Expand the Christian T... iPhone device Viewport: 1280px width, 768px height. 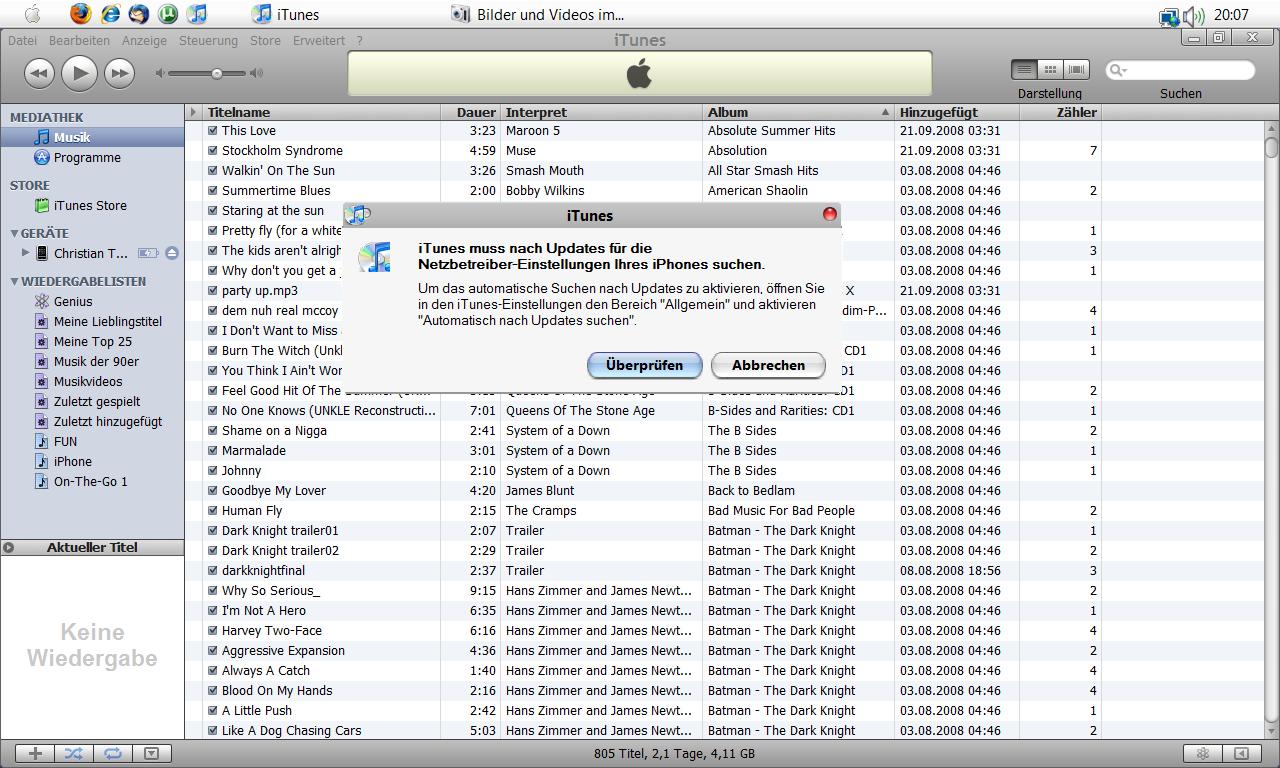(25, 253)
